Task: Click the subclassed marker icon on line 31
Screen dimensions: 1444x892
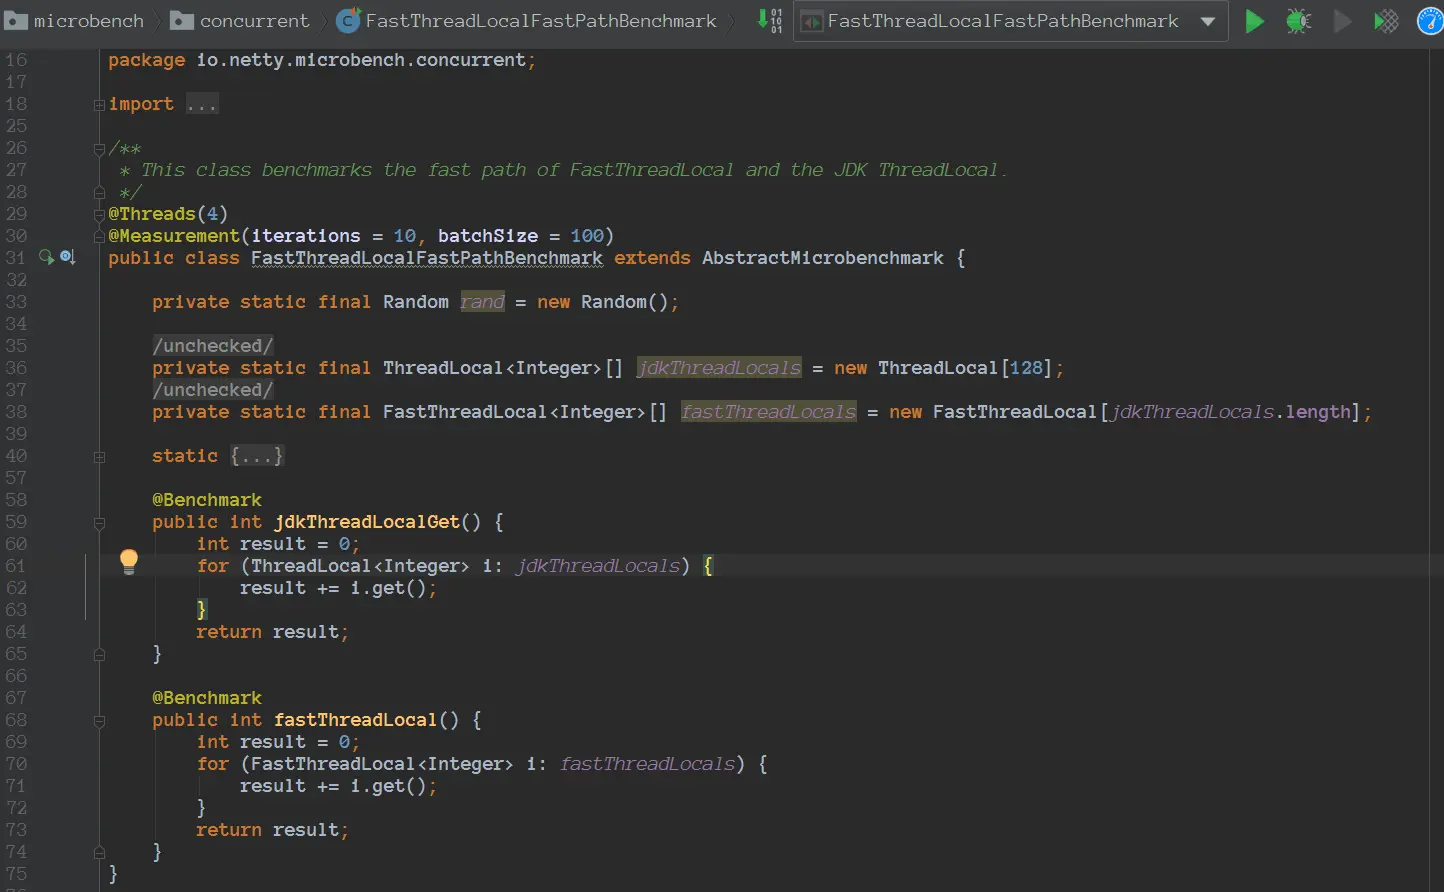Action: coord(67,258)
